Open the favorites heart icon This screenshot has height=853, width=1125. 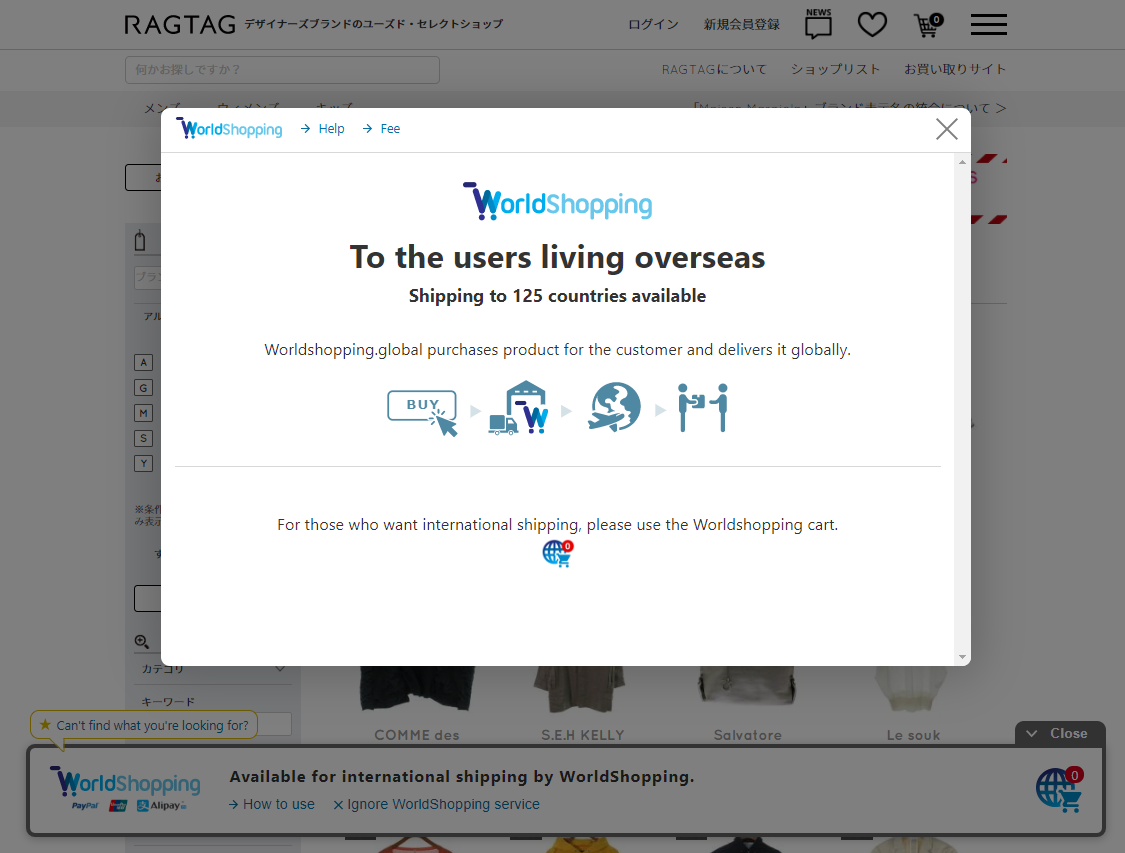(x=872, y=24)
